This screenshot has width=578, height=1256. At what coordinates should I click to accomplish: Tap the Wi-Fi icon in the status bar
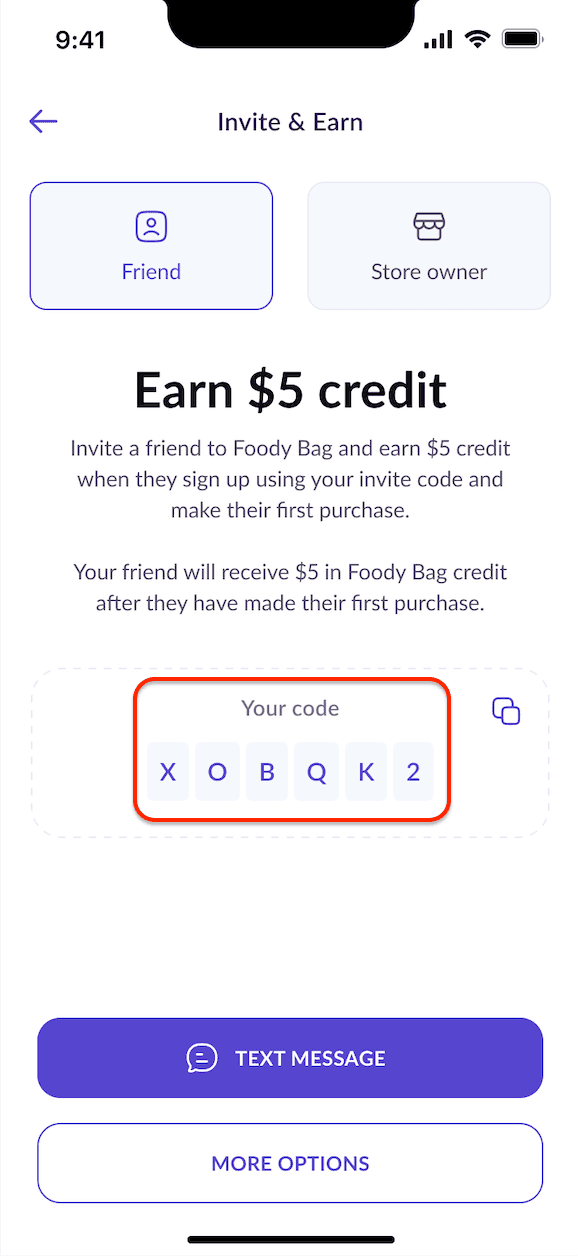point(477,38)
